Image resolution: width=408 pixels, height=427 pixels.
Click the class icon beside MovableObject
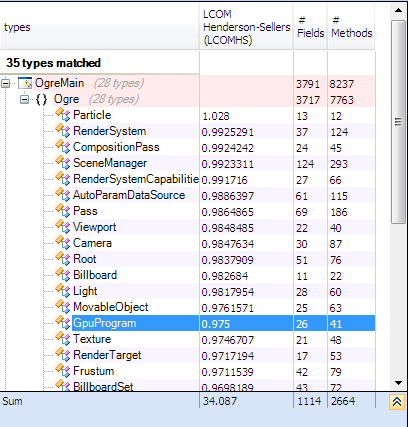coord(63,307)
